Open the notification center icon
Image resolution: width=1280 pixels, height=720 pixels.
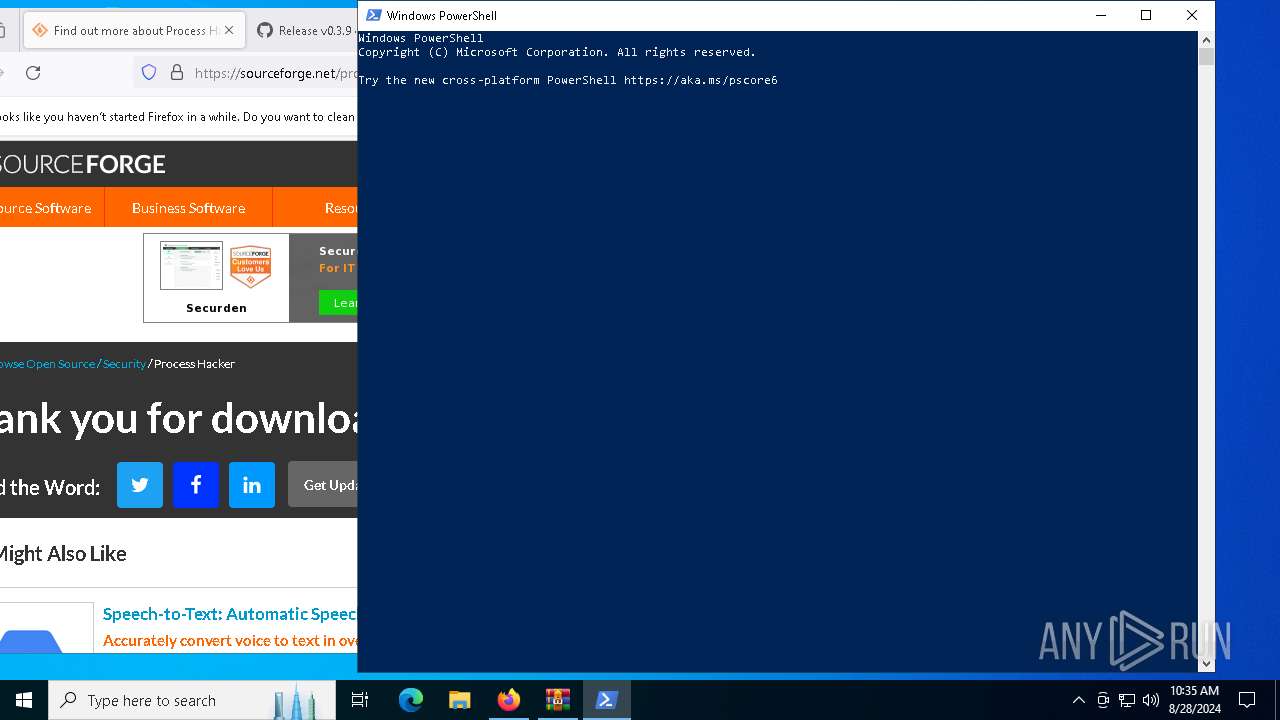click(1247, 700)
